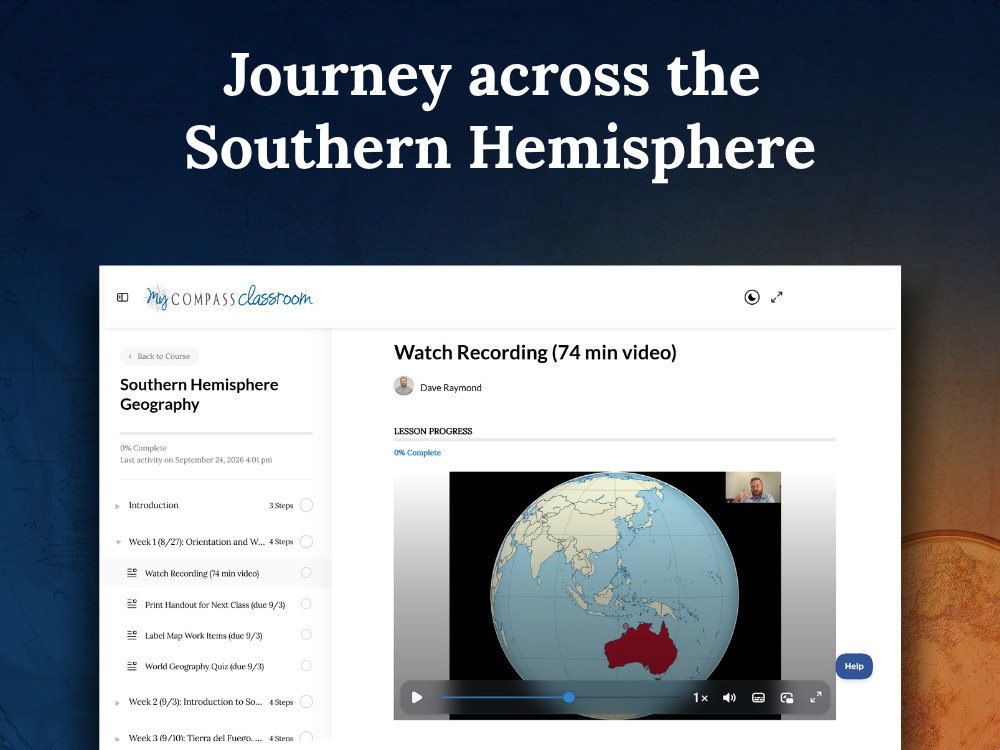Click the LESSON PROGRESS bar
Screen dimensions: 1000x750
click(x=615, y=439)
